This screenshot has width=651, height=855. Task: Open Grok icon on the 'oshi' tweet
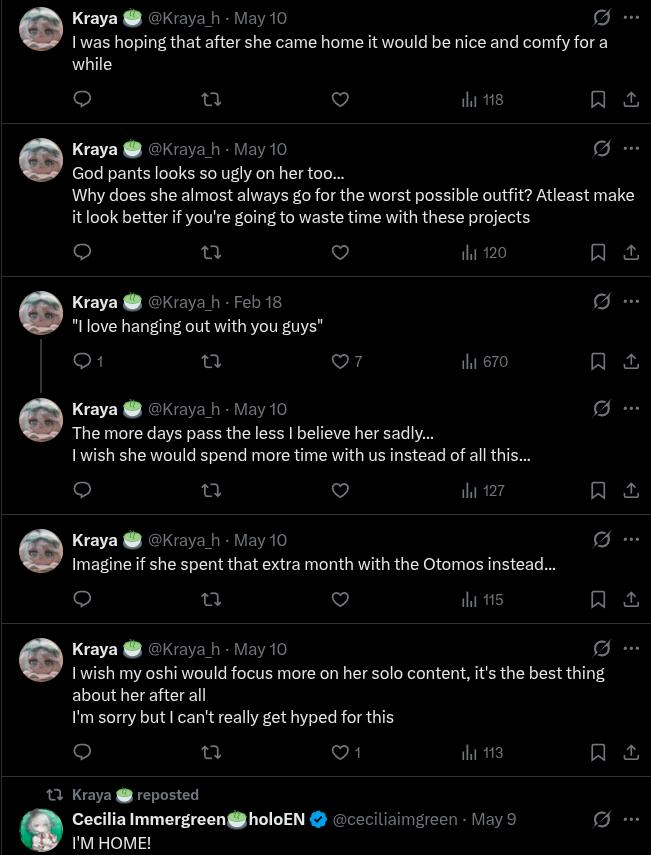pos(601,648)
